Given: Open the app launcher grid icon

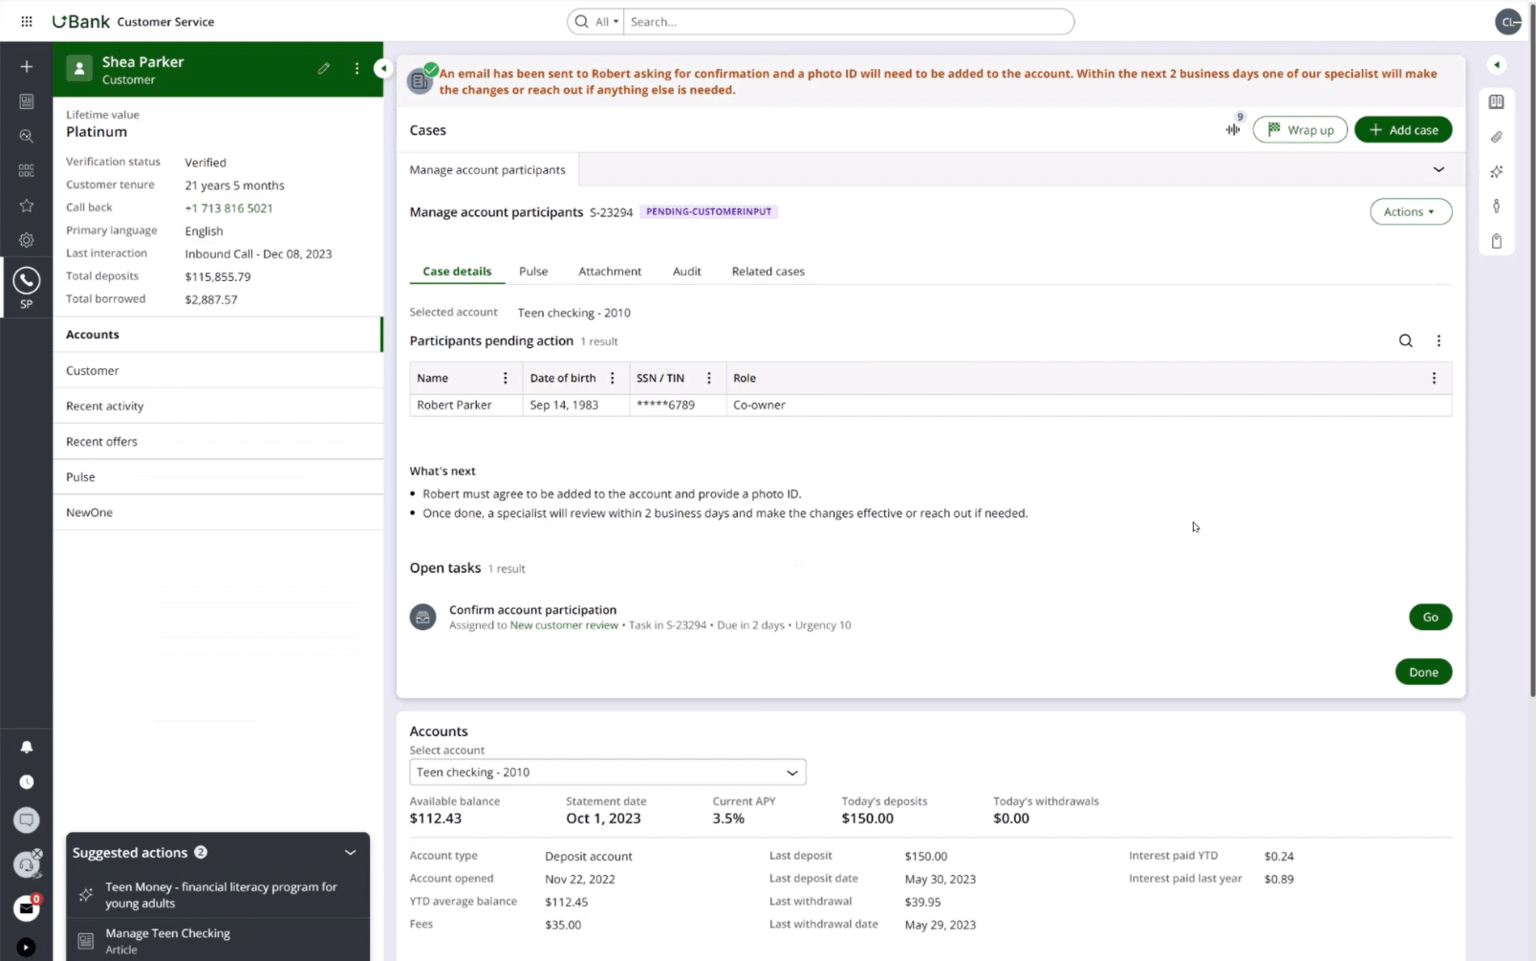Looking at the screenshot, I should coord(27,21).
